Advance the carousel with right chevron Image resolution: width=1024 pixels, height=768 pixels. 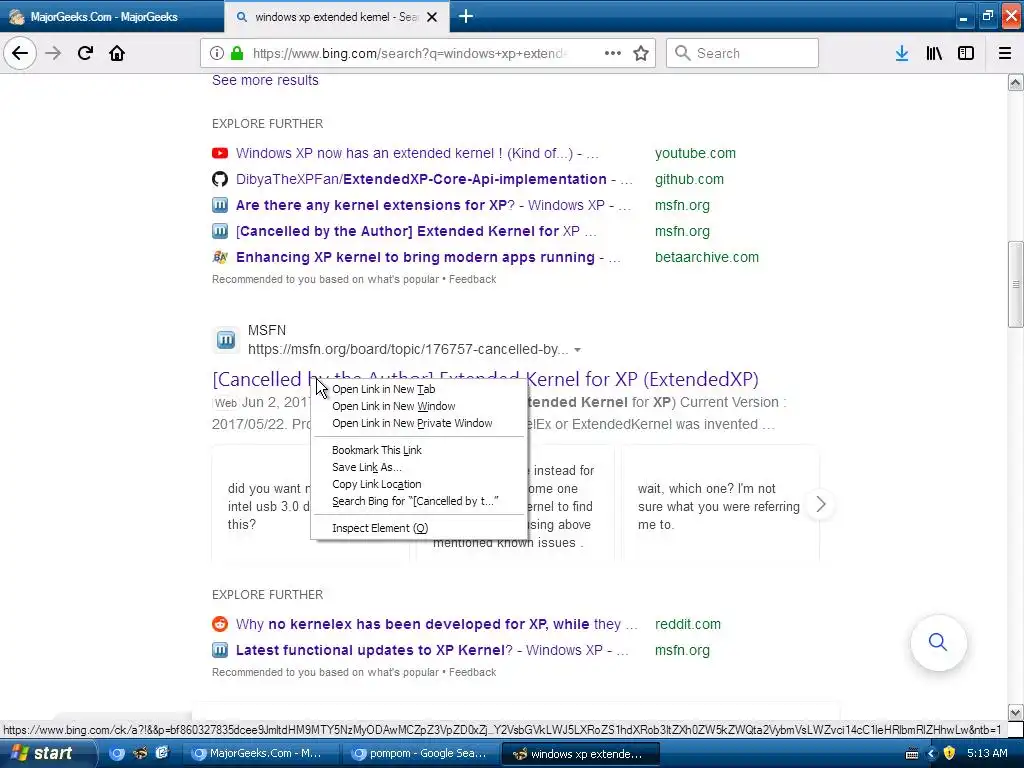click(x=820, y=504)
